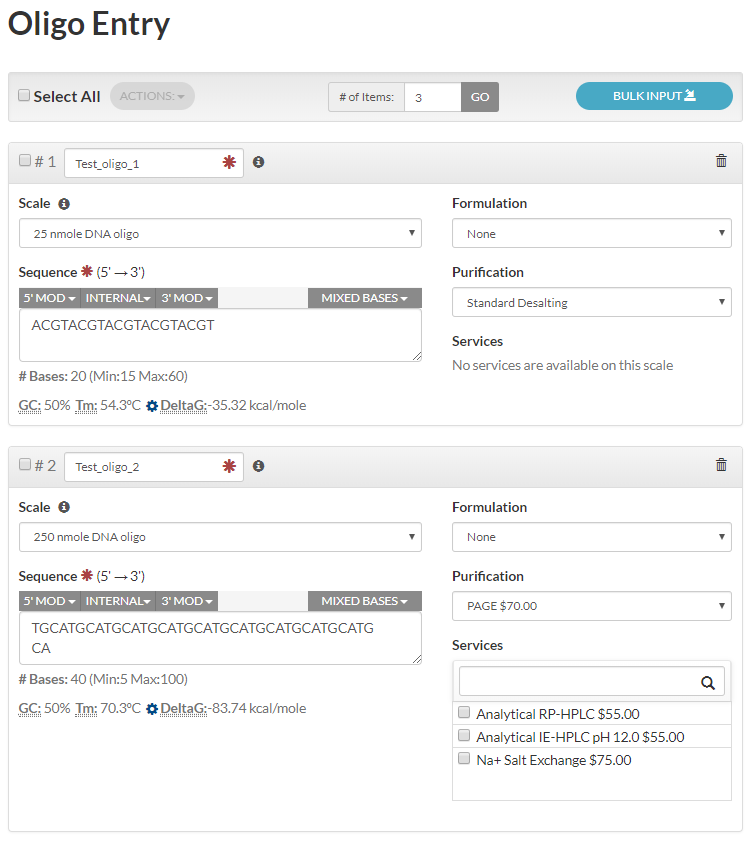
Task: Click Tm link in oligo #1
Action: tap(86, 406)
